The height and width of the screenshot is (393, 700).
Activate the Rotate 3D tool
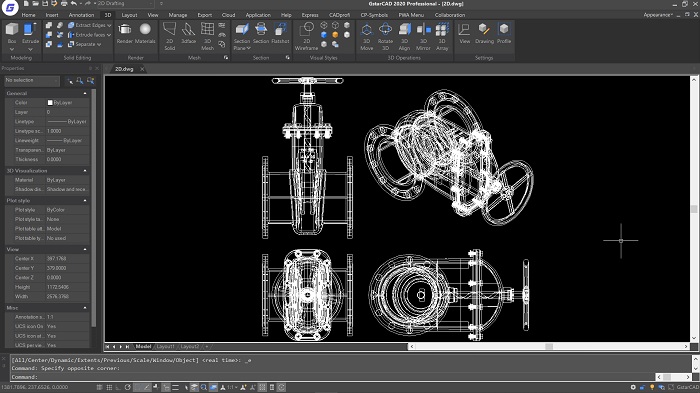tap(385, 36)
